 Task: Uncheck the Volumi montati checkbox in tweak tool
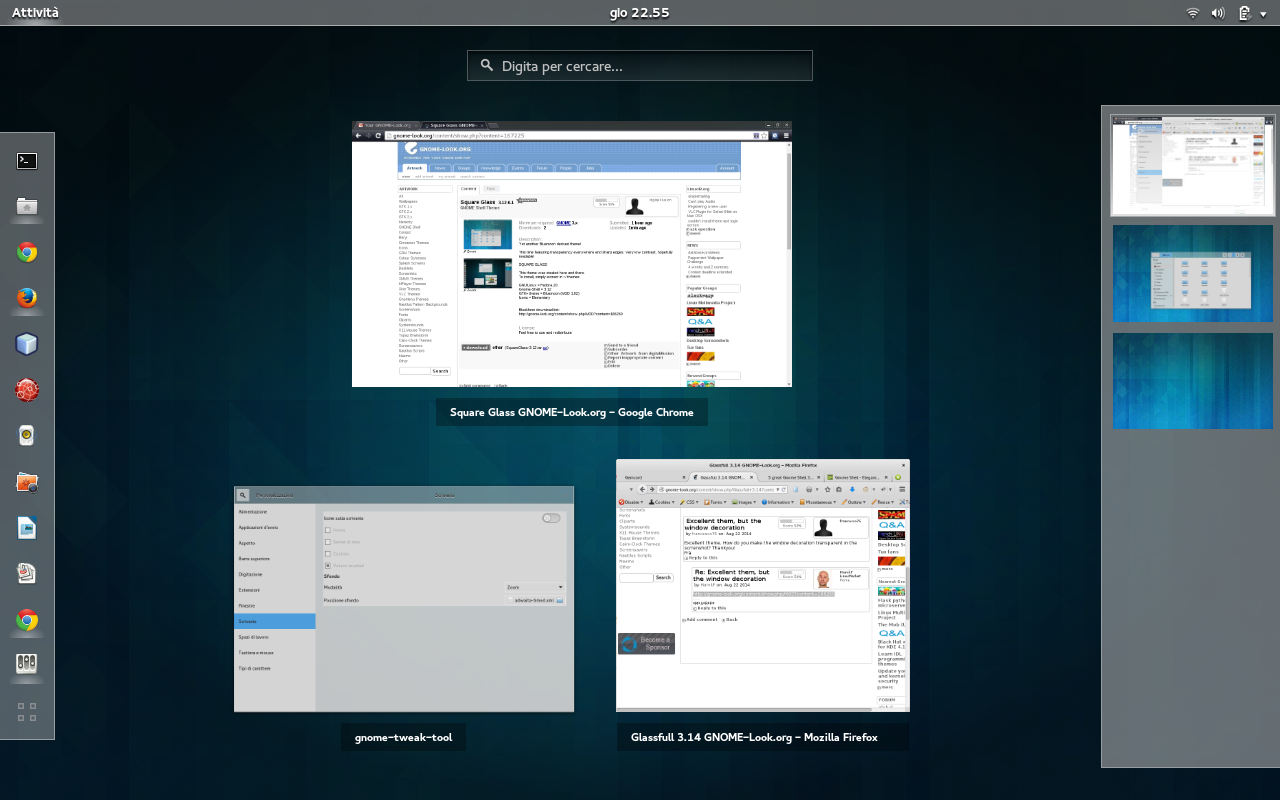pos(328,565)
